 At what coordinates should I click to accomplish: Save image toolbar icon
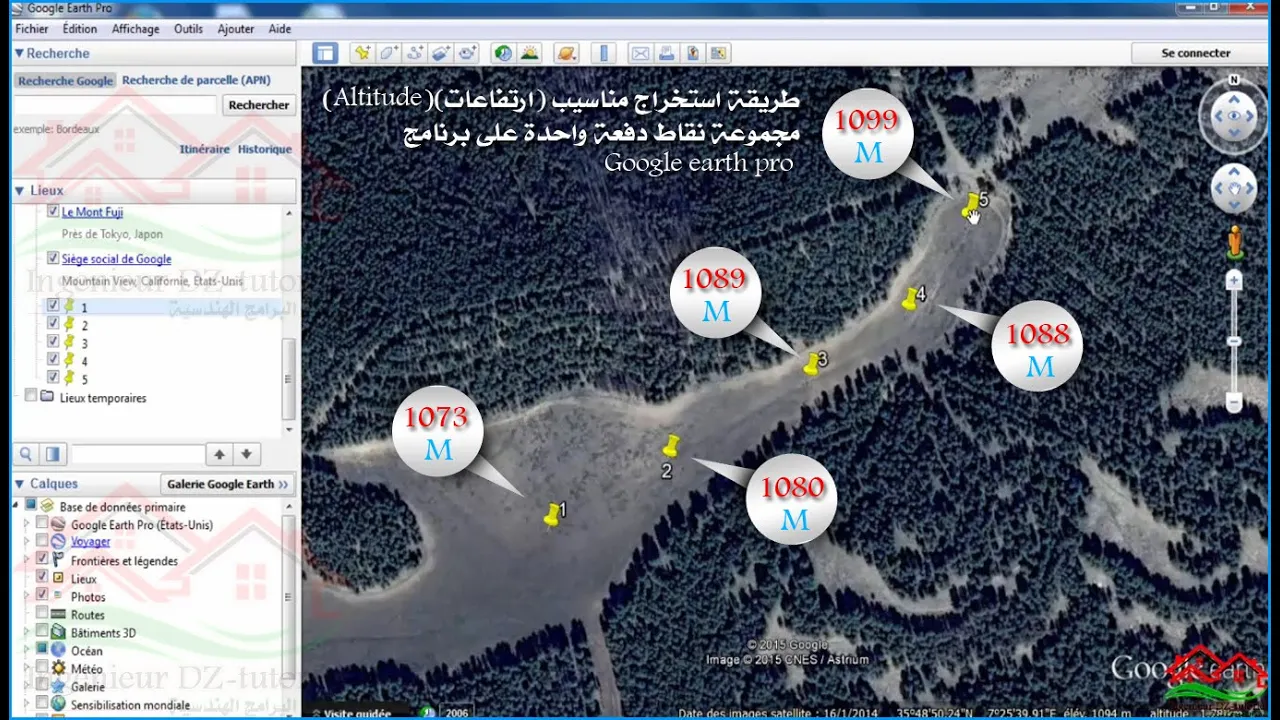pos(692,53)
